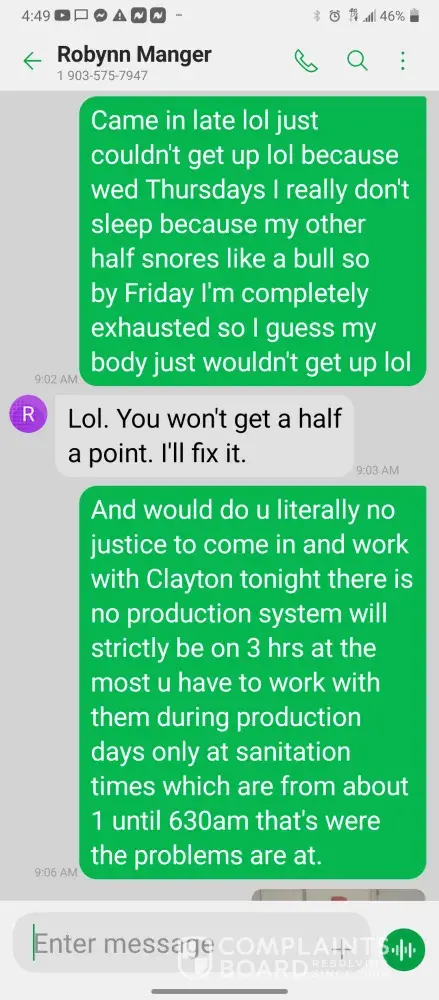Viewport: 439px width, 1000px height.
Task: Tap the warning triangle status icon
Action: [119, 16]
